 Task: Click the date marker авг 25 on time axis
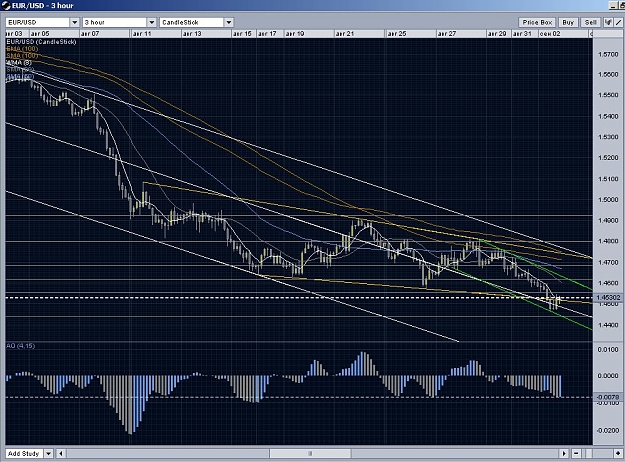tap(397, 34)
